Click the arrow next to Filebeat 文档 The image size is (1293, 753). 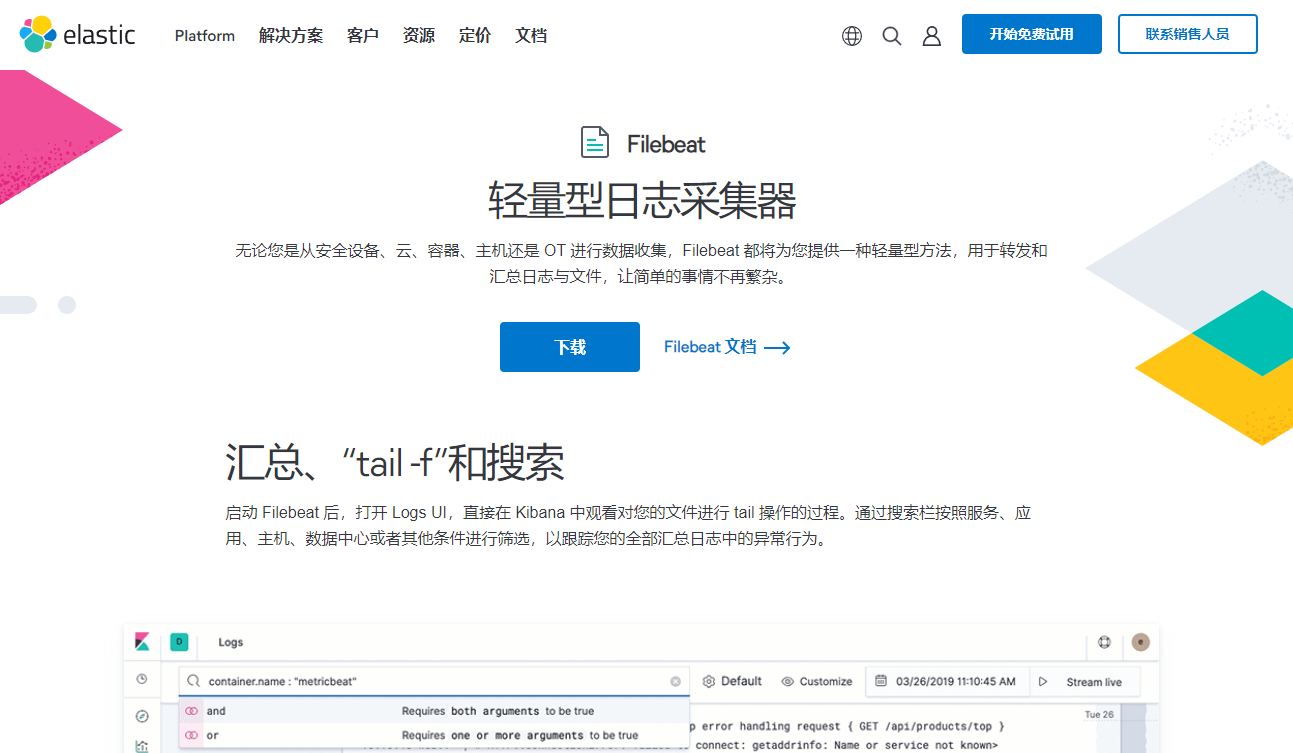click(x=777, y=348)
